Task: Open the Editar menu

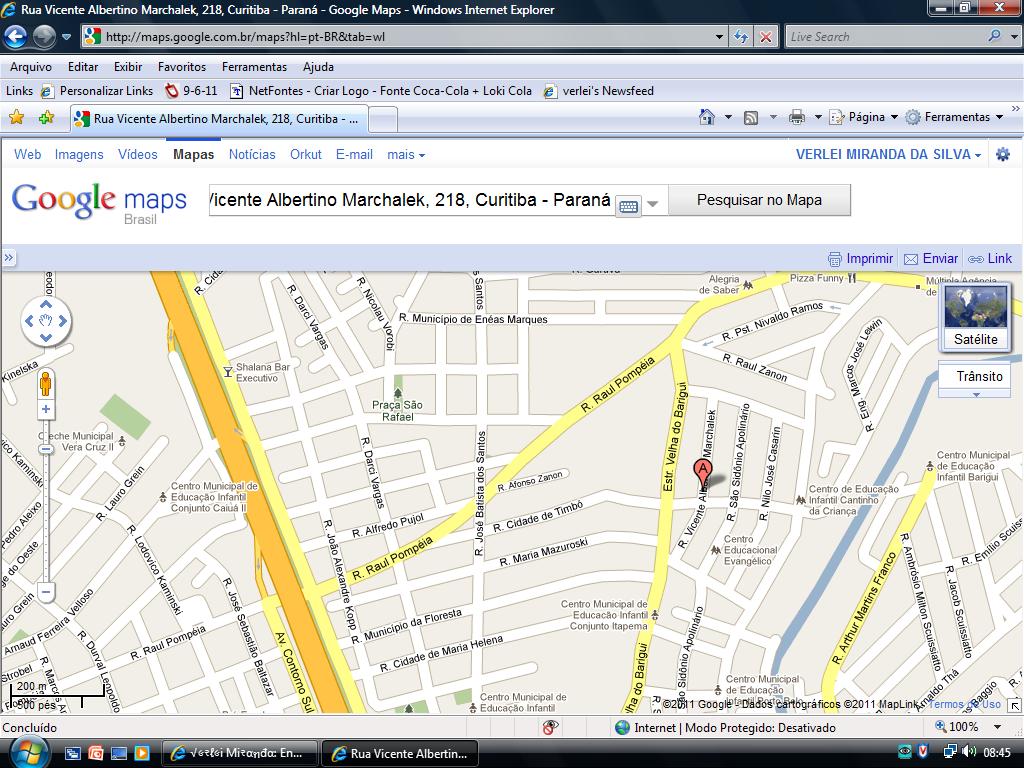Action: coord(83,67)
